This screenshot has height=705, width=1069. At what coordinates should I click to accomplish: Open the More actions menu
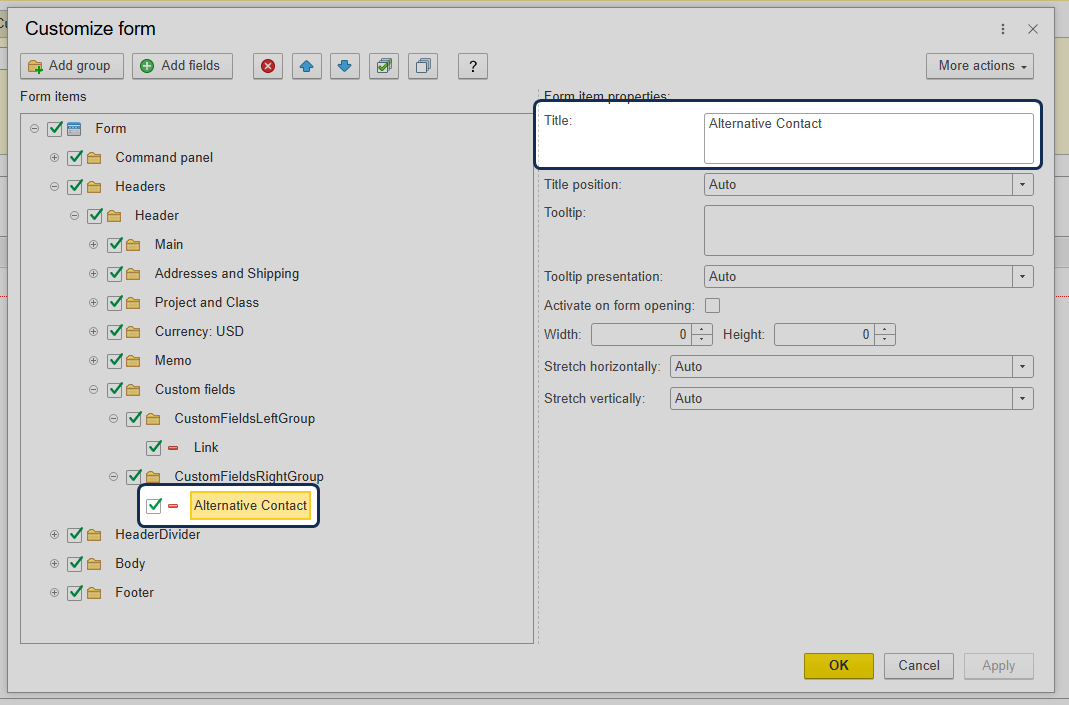[x=979, y=66]
